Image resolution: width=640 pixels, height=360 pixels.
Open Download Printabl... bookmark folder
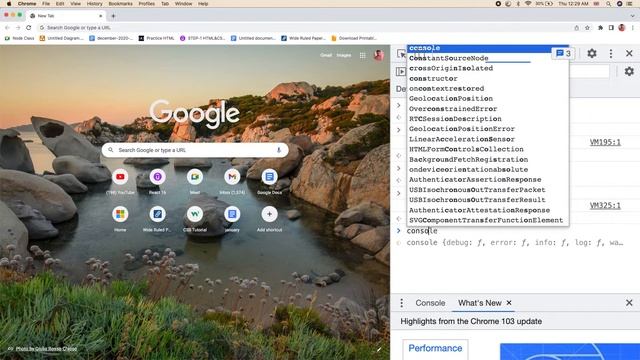tap(354, 38)
